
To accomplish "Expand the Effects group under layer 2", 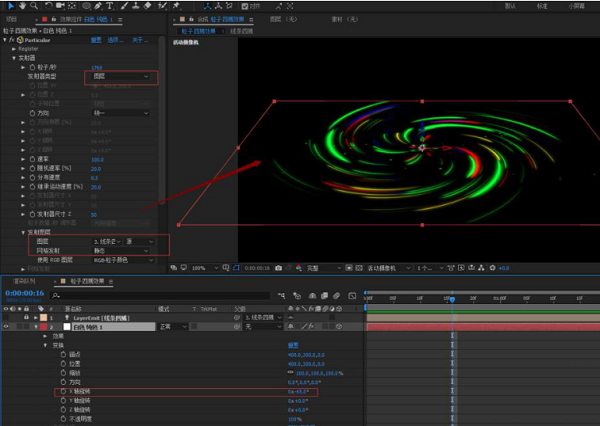I will click(x=45, y=336).
